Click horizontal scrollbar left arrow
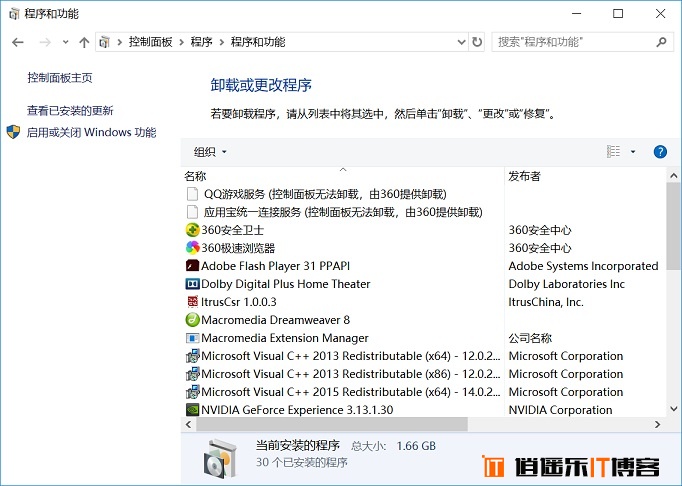Viewport: 682px width, 486px height. [x=188, y=424]
